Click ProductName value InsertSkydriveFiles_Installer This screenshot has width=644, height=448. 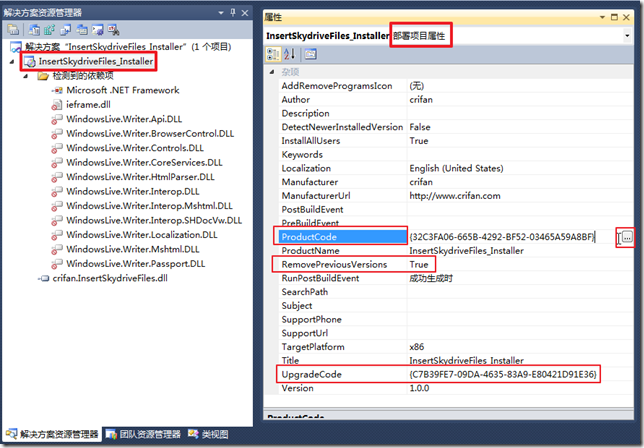(467, 250)
